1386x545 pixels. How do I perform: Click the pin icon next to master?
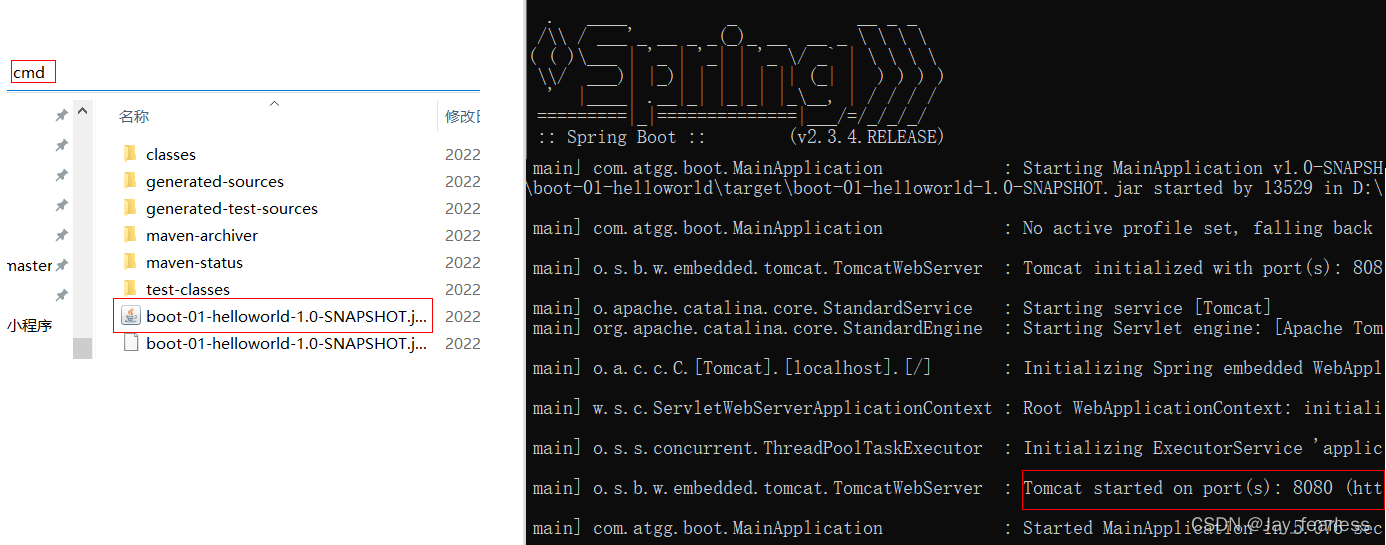pyautogui.click(x=61, y=265)
